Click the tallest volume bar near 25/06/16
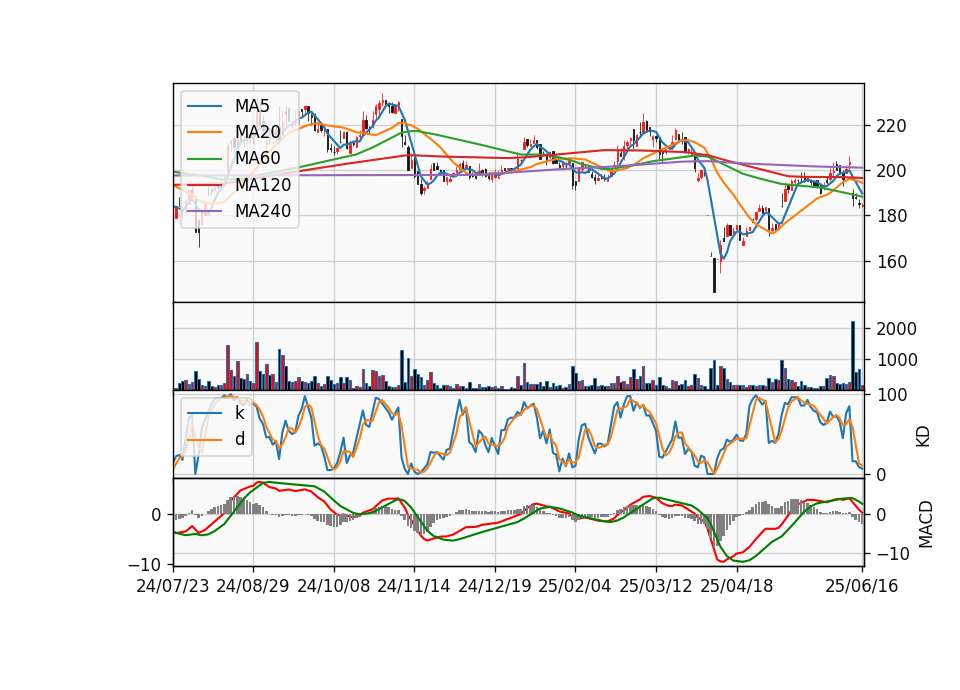Image resolution: width=960 pixels, height=690 pixels. pos(853,355)
